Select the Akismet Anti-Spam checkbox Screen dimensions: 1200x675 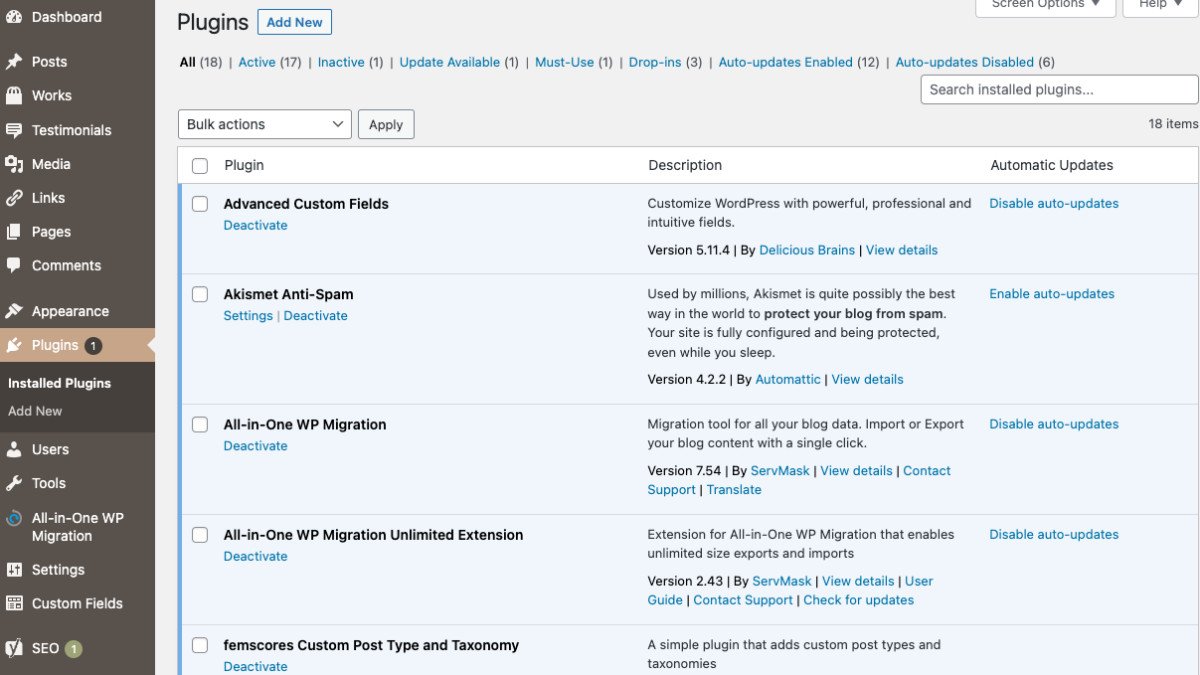[199, 294]
